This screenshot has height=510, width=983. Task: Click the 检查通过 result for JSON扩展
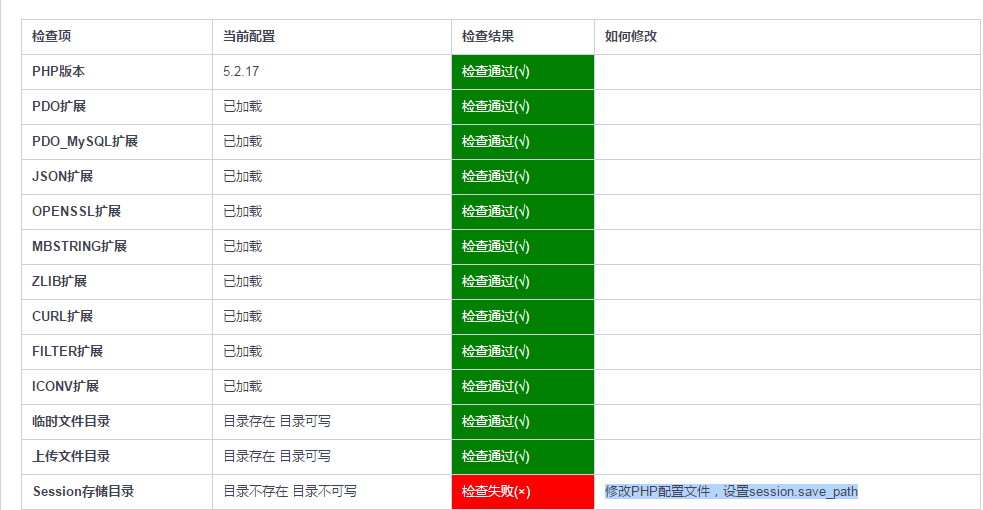pyautogui.click(x=523, y=177)
